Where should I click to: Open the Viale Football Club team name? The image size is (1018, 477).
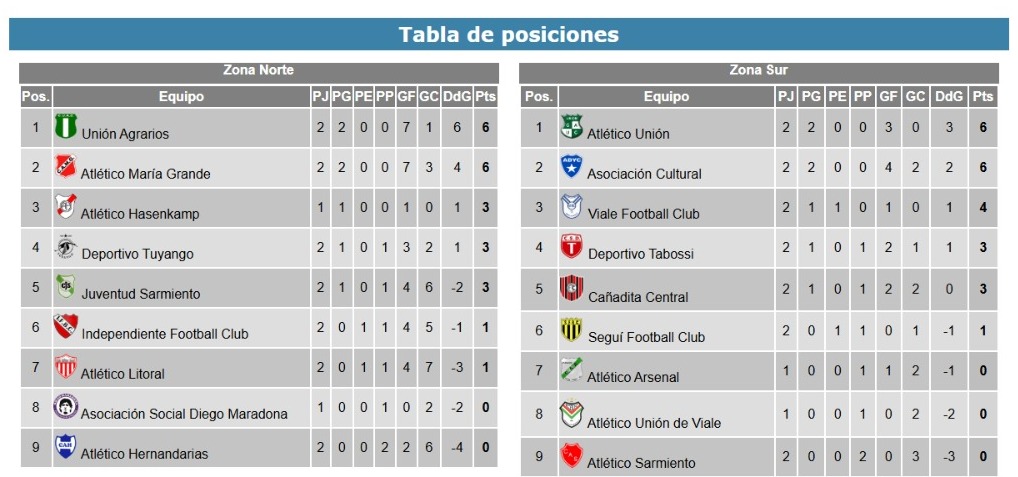point(643,214)
